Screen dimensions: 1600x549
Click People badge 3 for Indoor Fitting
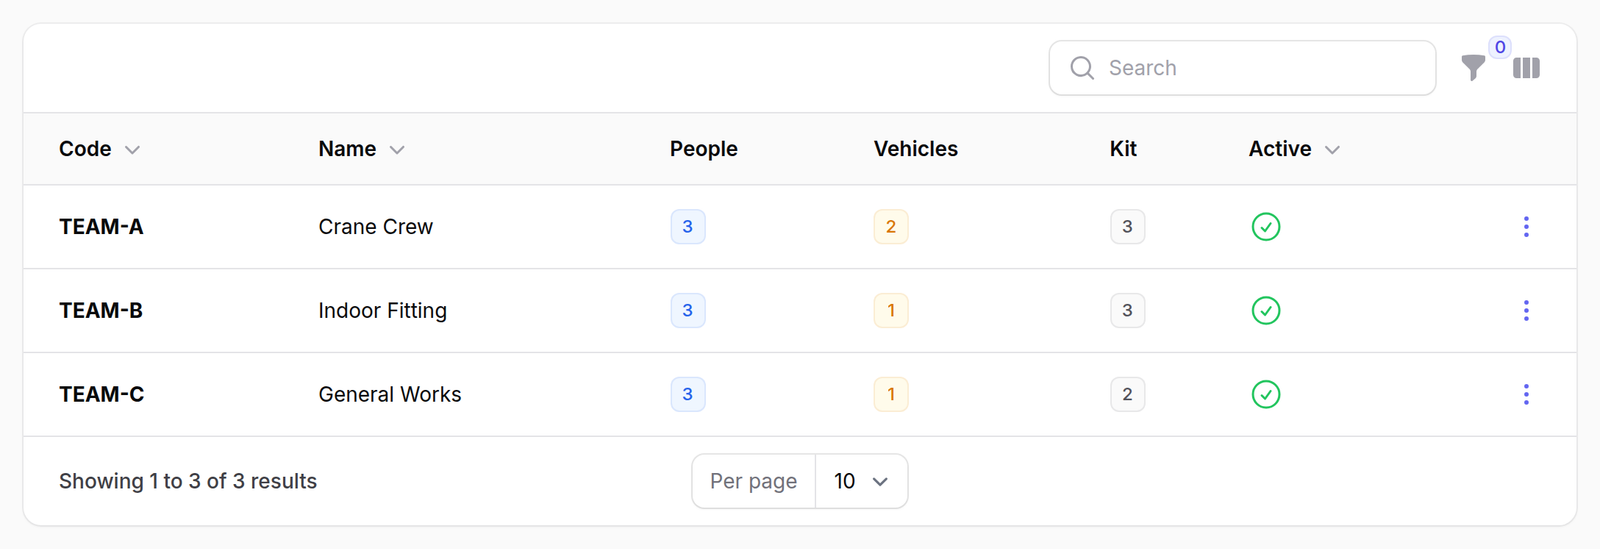(688, 311)
